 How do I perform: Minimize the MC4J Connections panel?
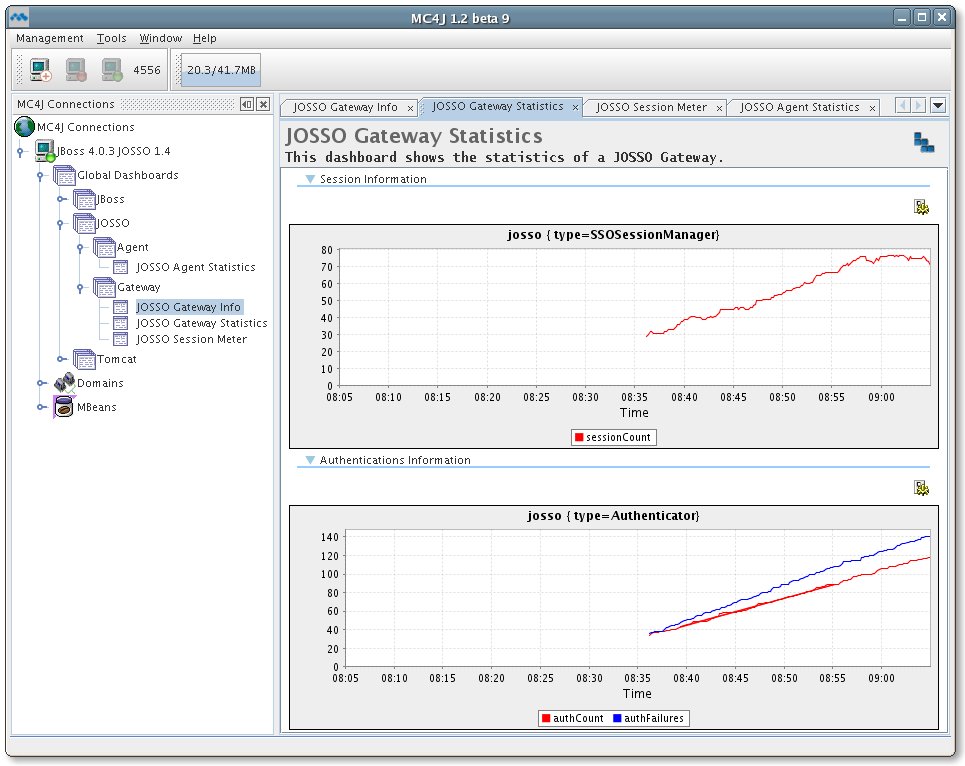coord(246,104)
